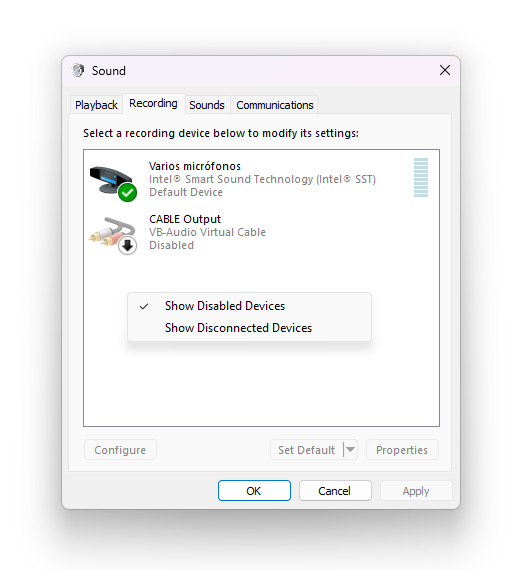Select the Recording tab
521x570 pixels.
click(153, 104)
